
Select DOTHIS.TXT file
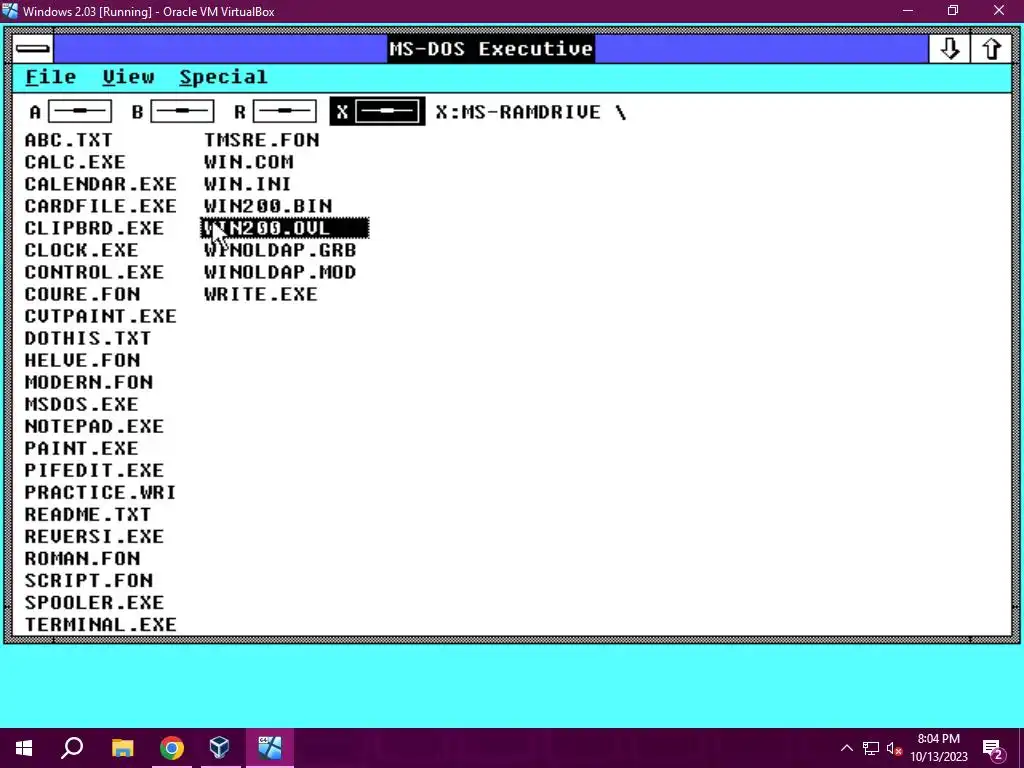(88, 338)
